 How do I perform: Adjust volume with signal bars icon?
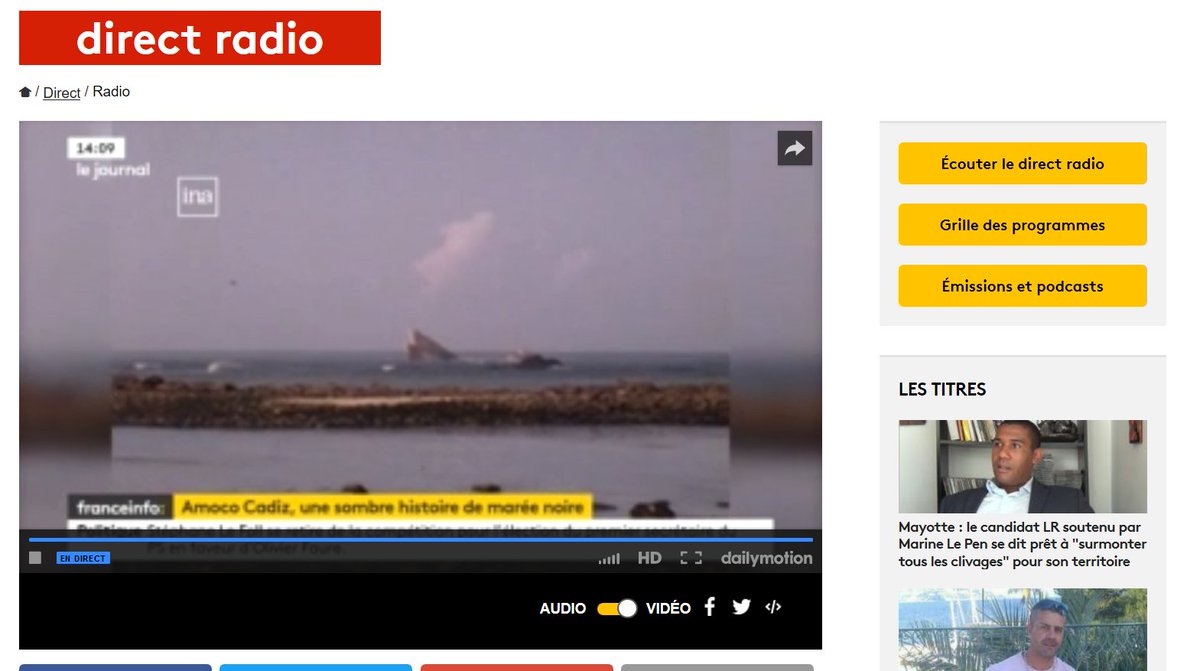(609, 558)
